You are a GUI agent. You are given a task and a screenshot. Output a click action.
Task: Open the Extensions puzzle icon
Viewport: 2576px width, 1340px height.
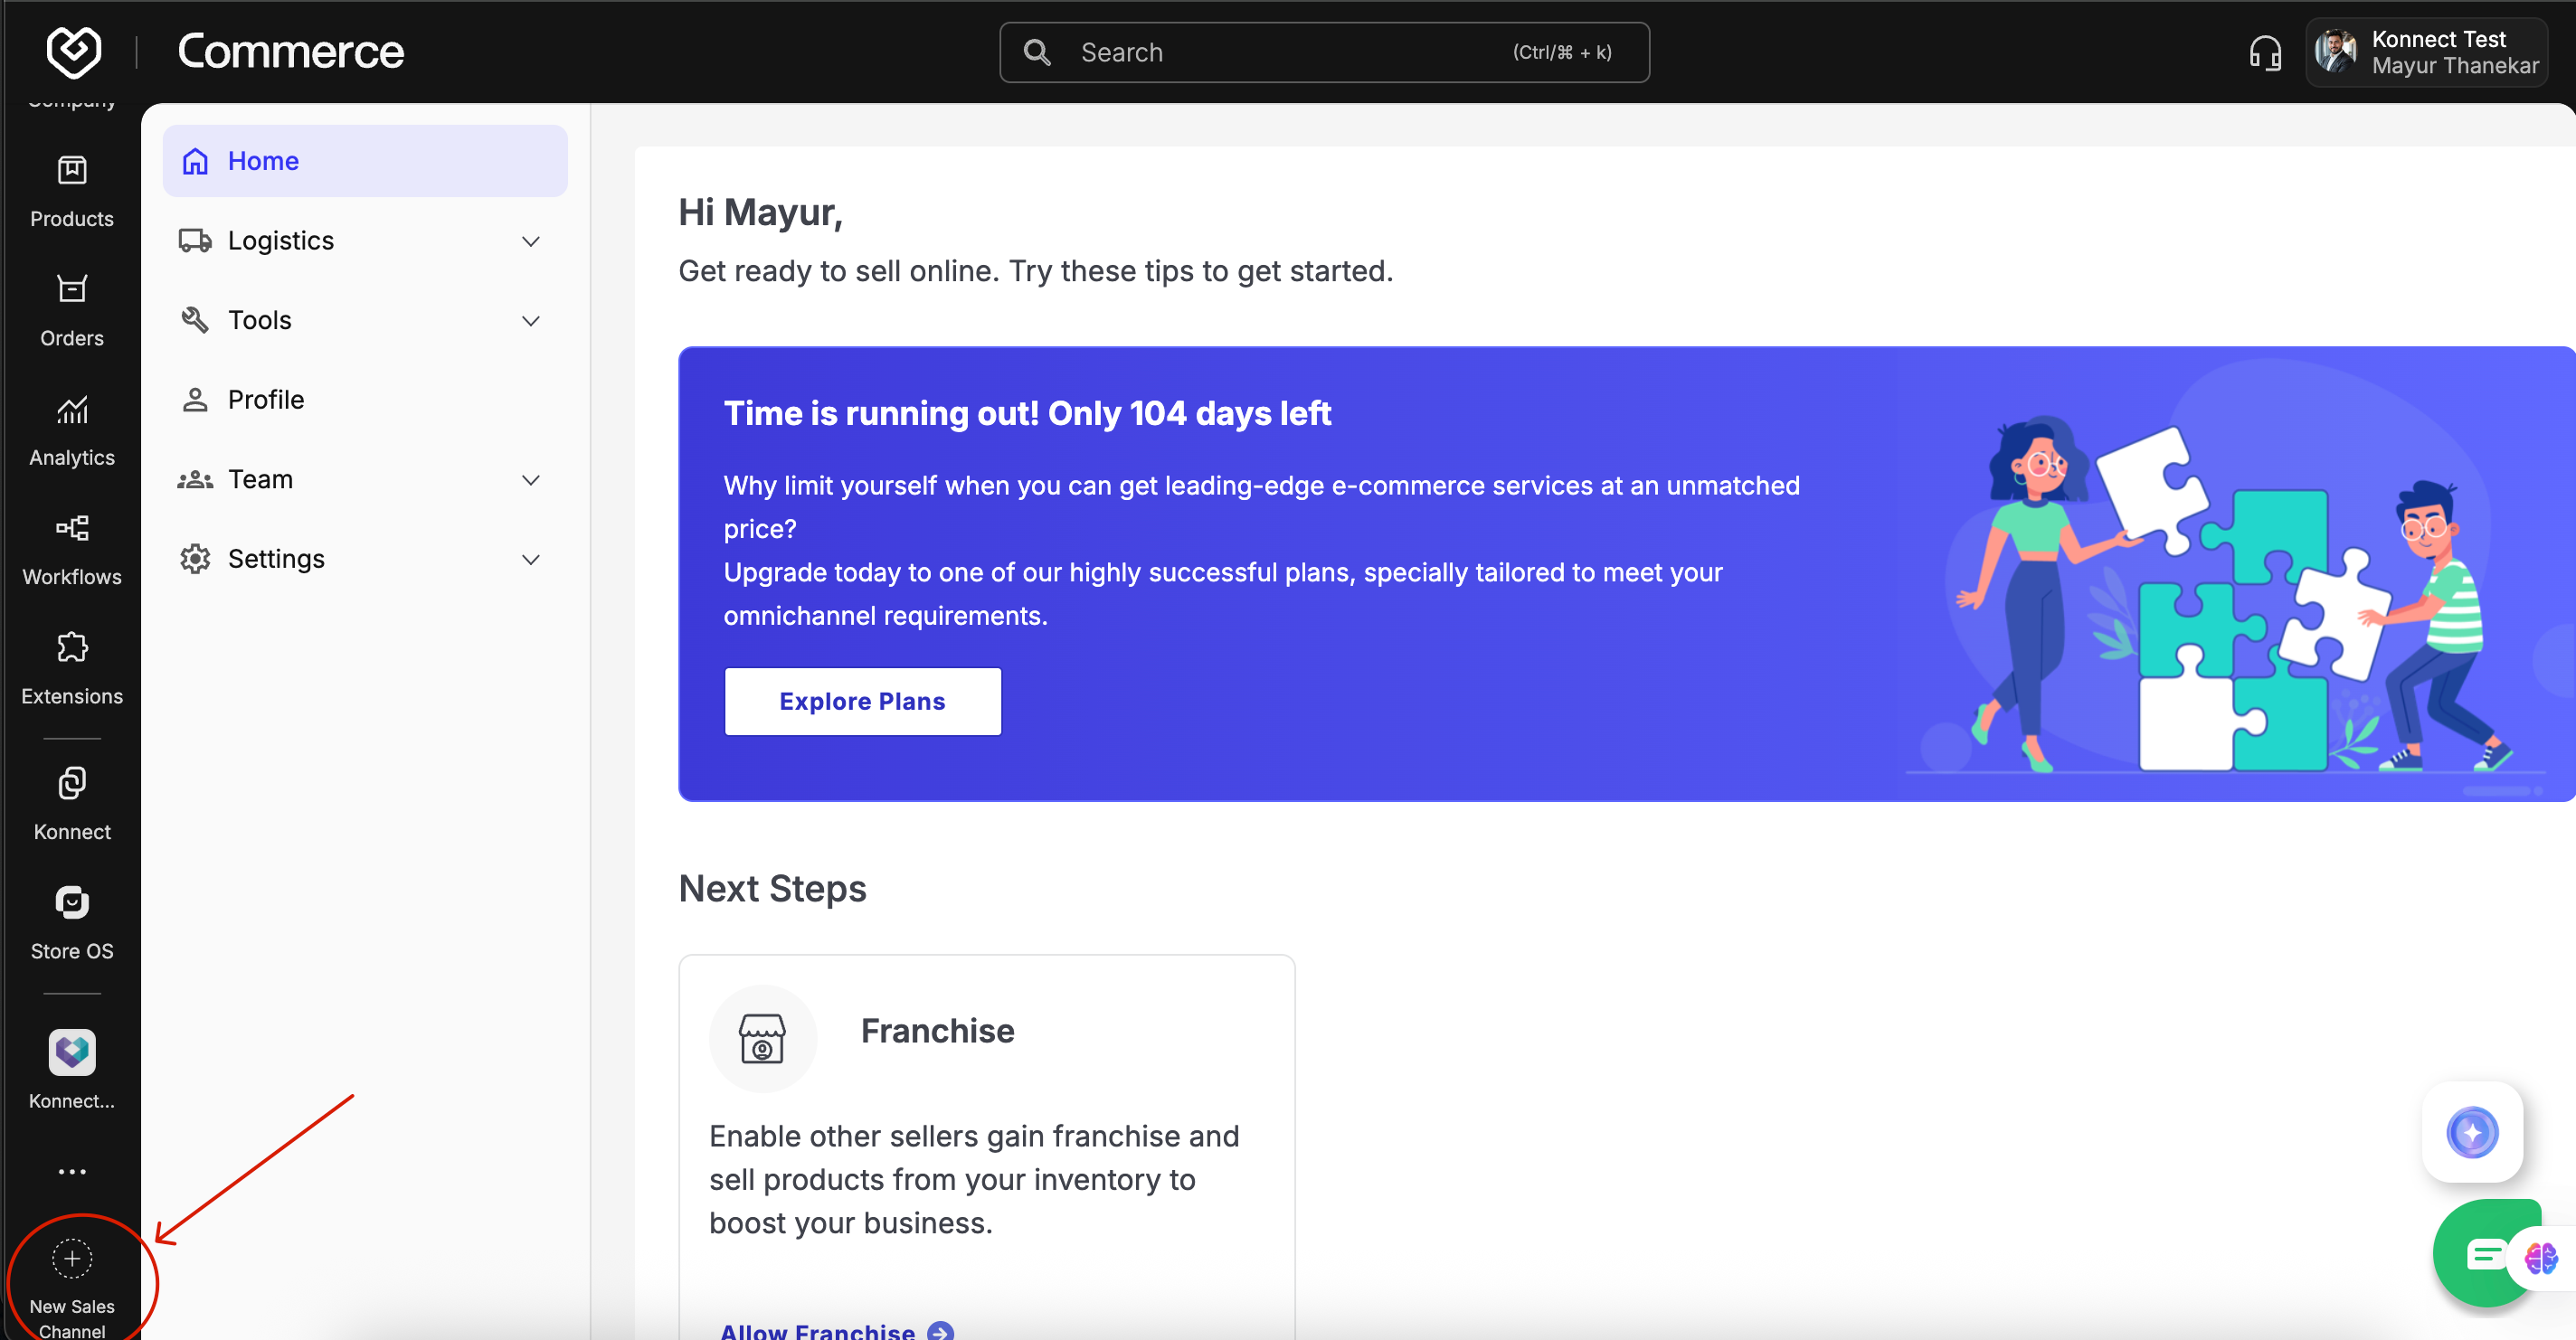tap(72, 668)
